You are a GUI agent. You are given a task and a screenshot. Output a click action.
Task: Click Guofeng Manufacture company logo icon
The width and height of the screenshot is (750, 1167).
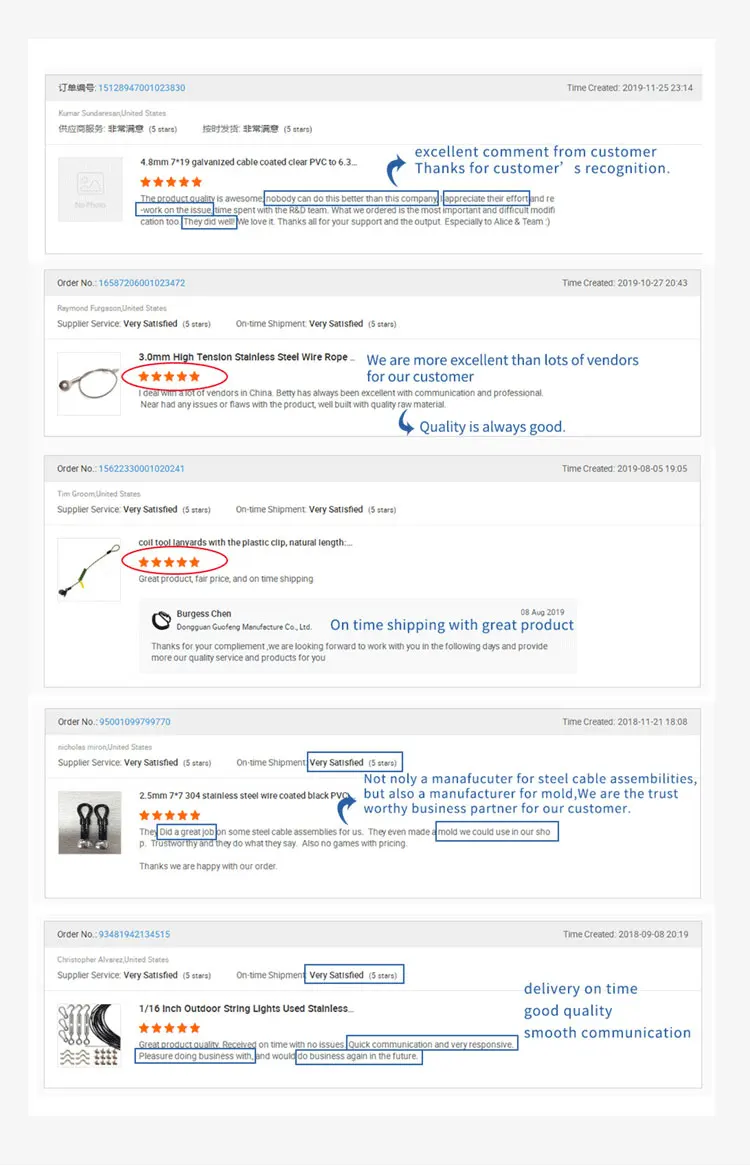point(161,620)
